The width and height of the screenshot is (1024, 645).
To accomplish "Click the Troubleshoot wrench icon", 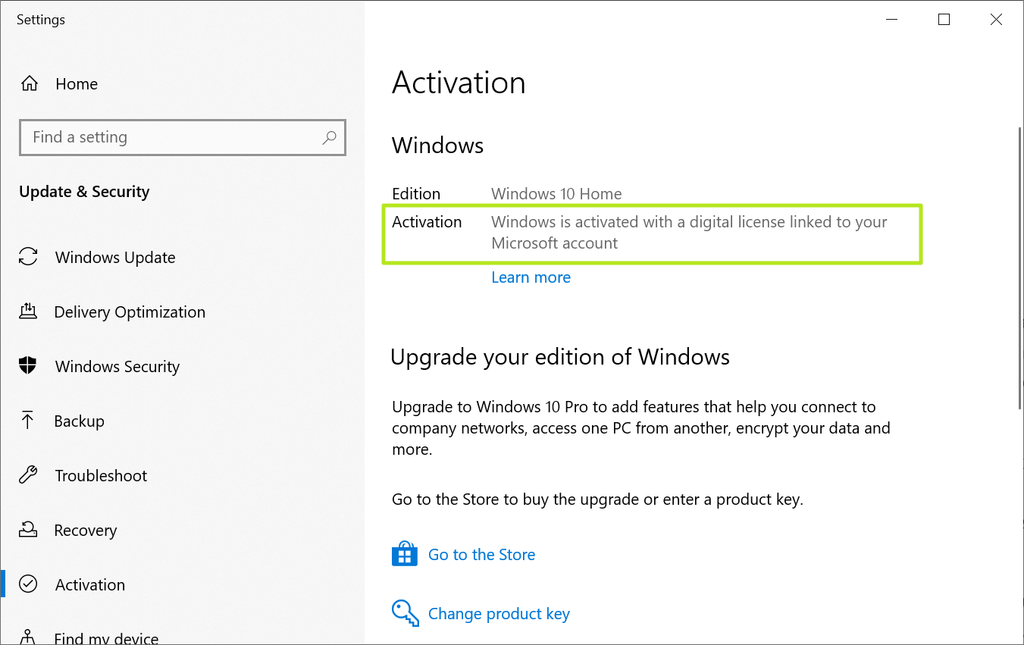I will (x=29, y=475).
